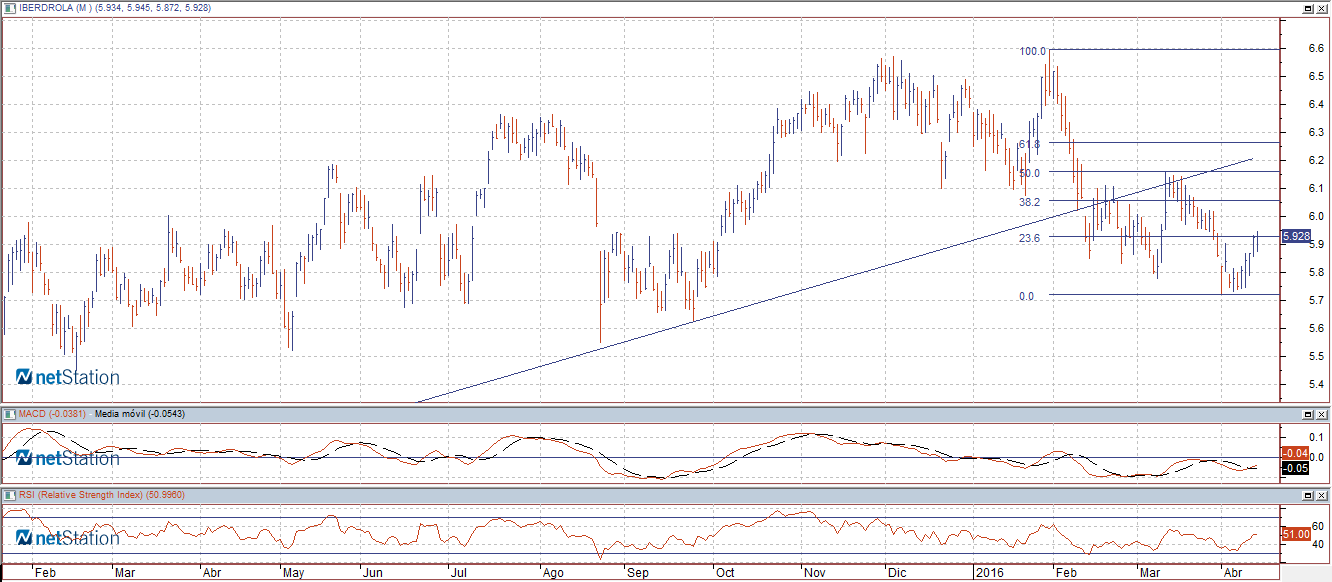Image resolution: width=1332 pixels, height=582 pixels.
Task: Click the 0.1 level on MACD axis
Action: point(1318,437)
